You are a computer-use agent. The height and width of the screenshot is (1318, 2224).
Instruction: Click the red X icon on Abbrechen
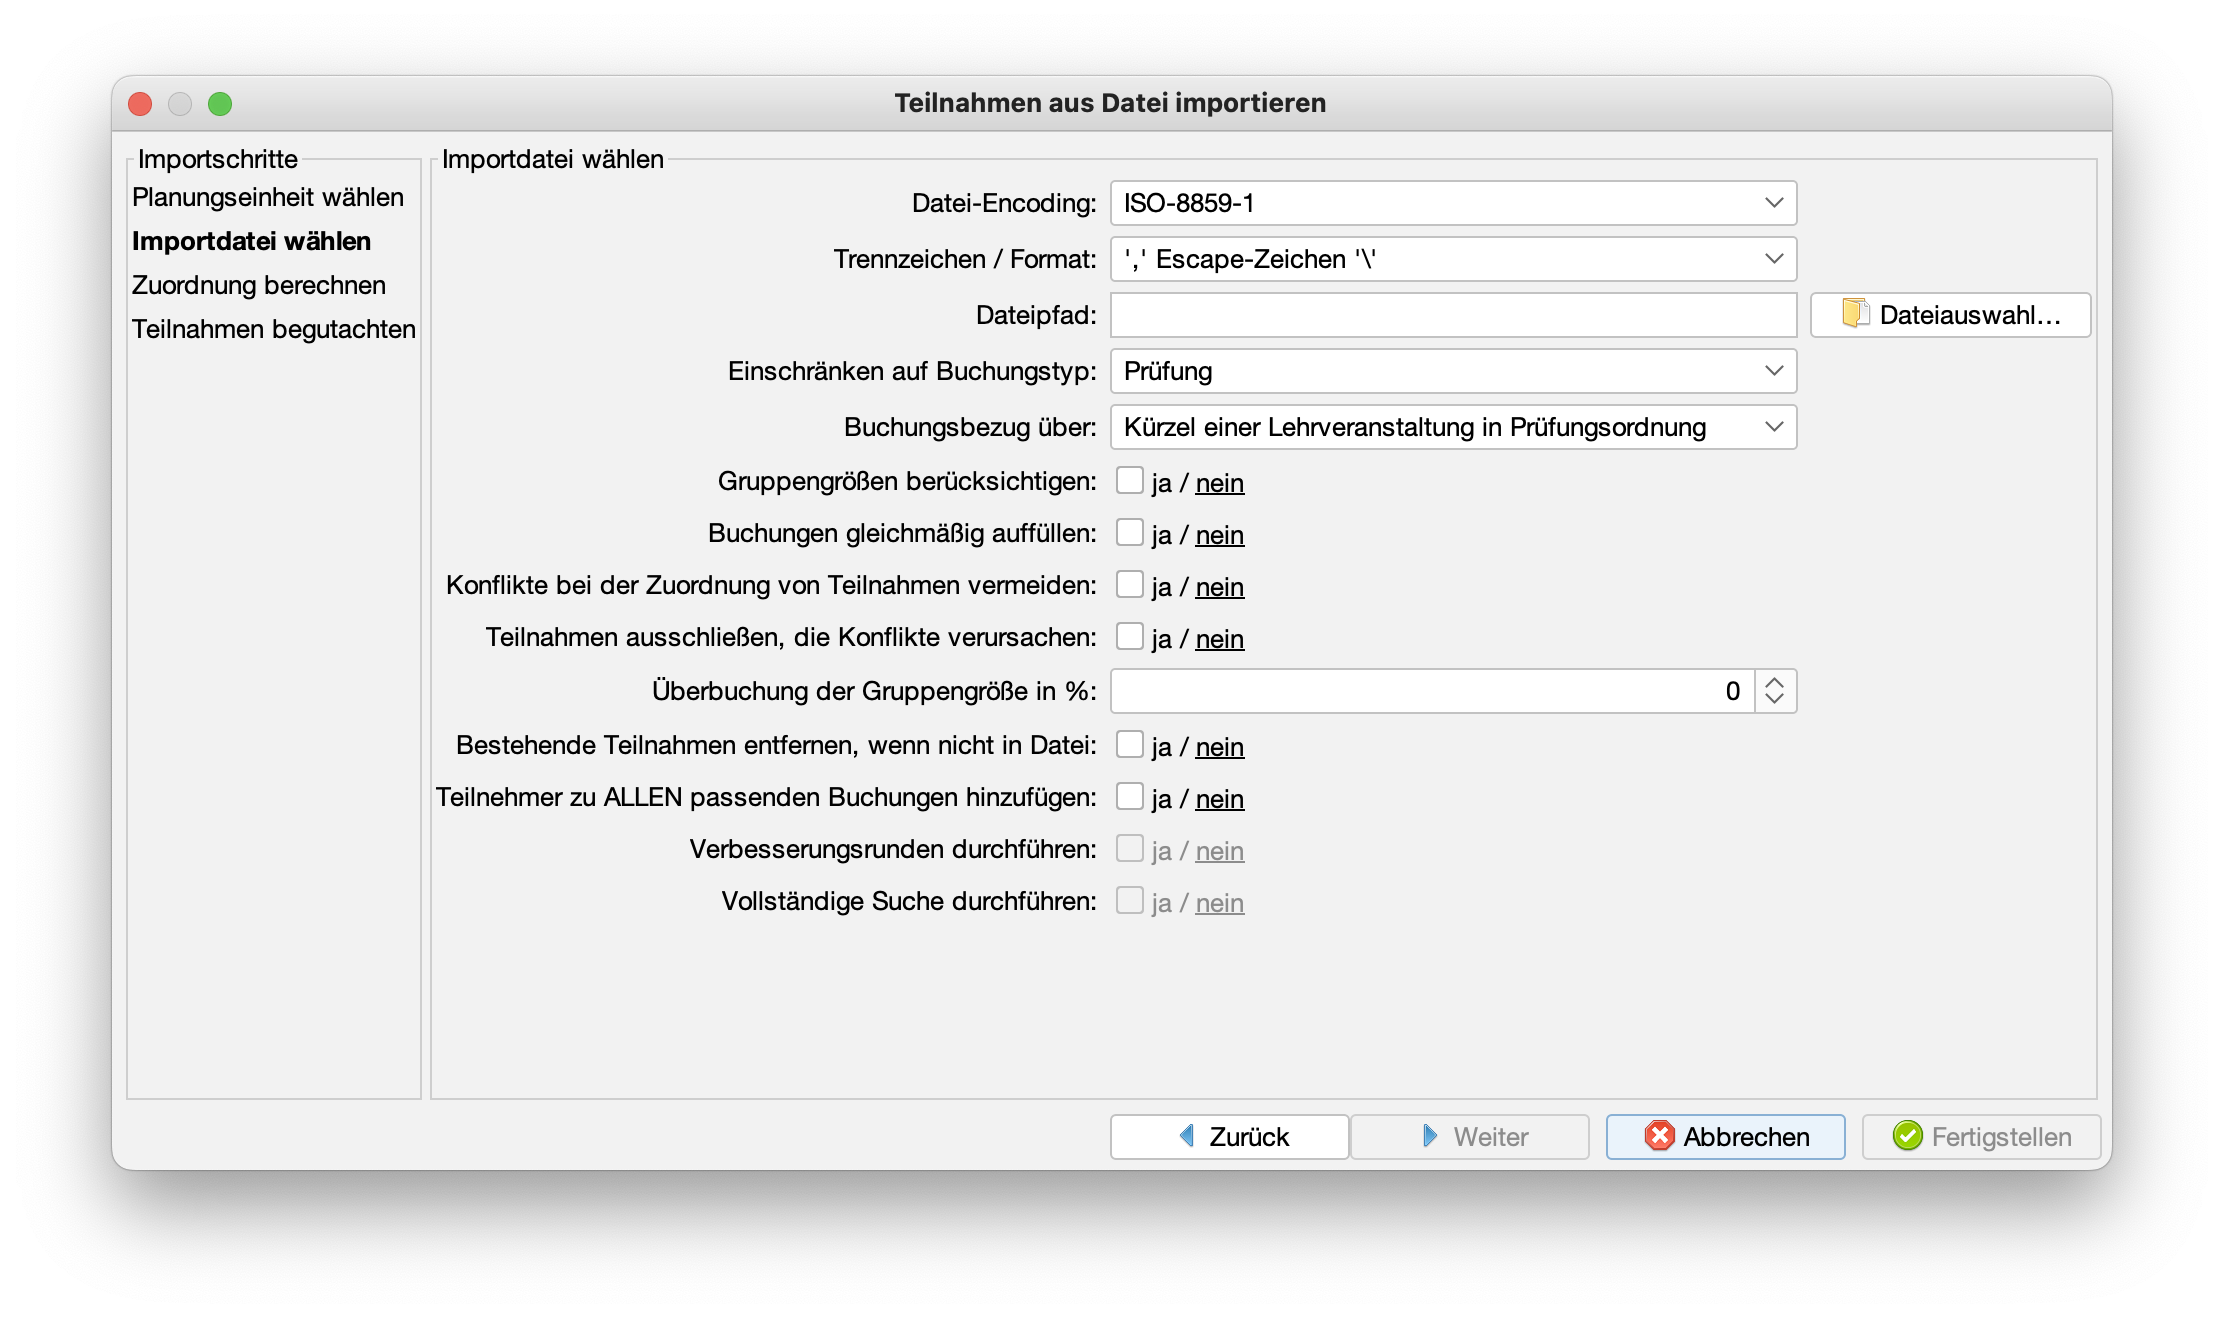click(1660, 1136)
